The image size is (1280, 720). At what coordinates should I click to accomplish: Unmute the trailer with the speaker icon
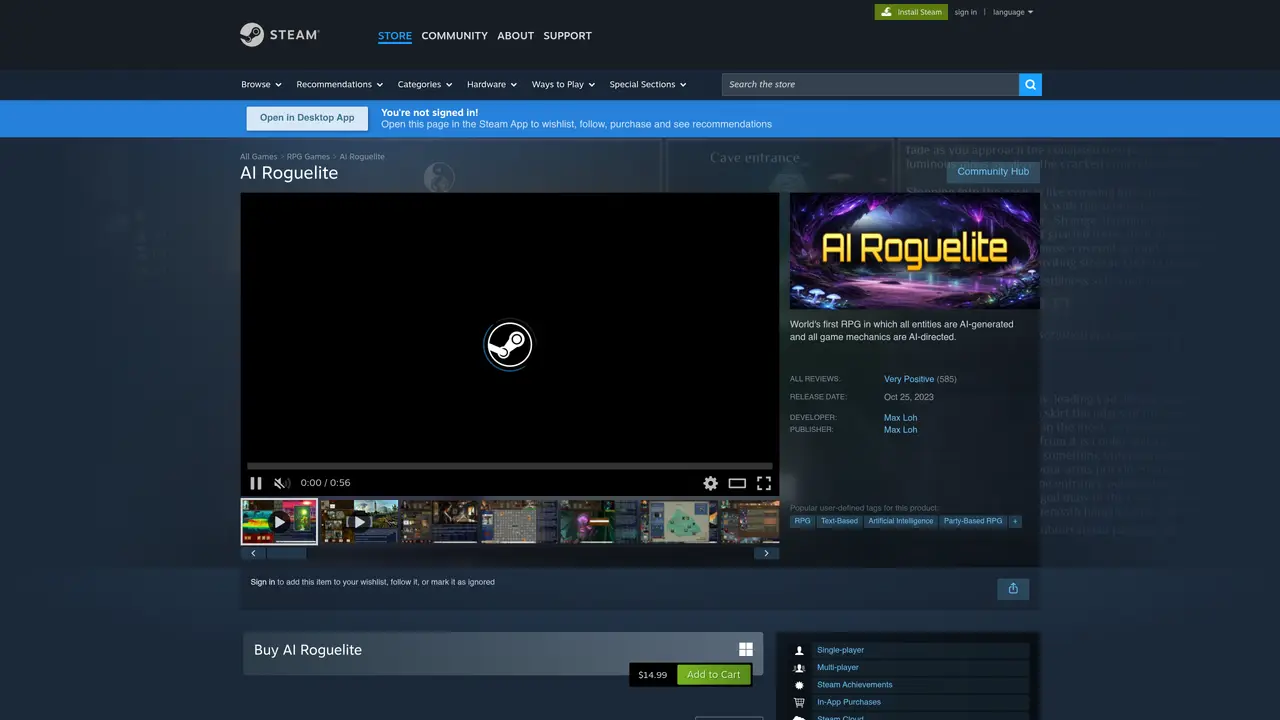click(x=282, y=483)
